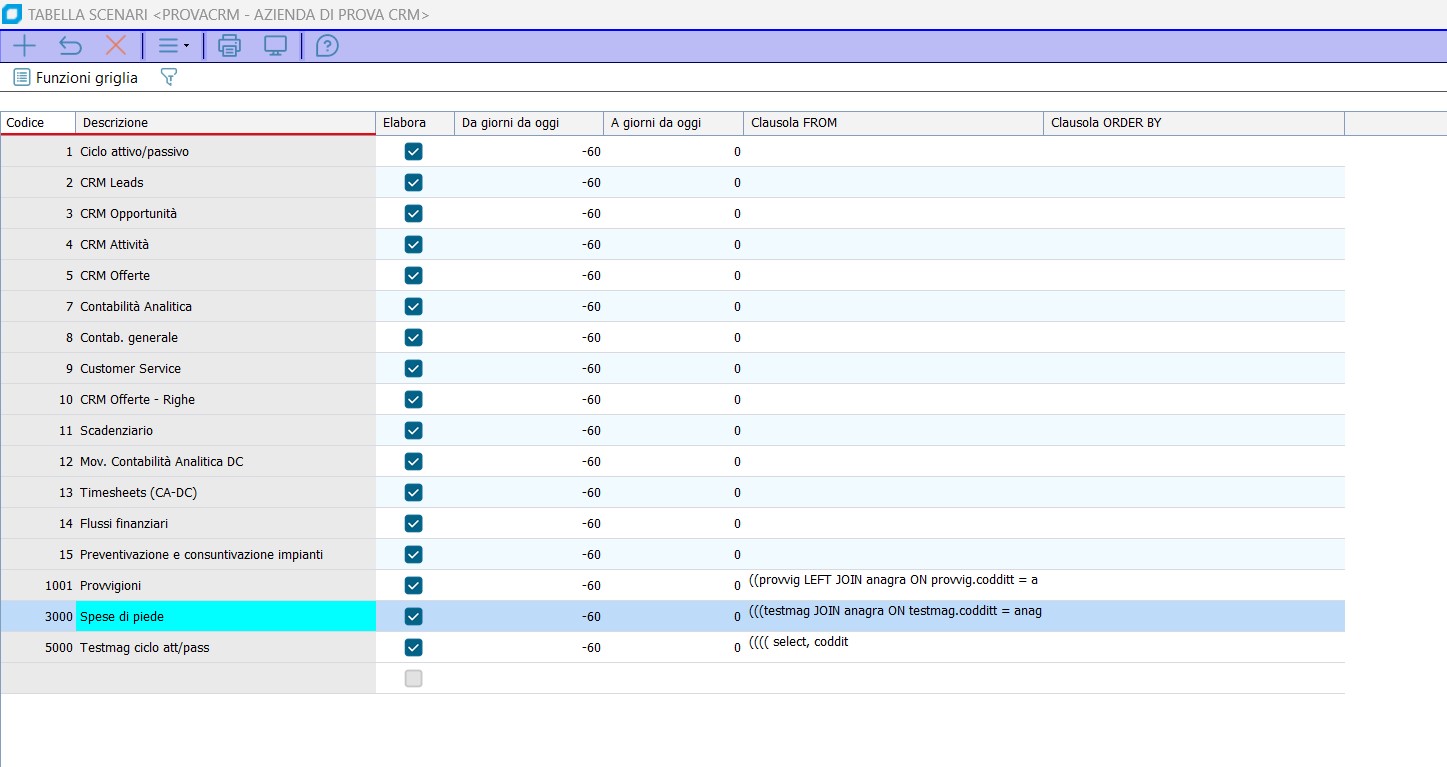Click the plus icon to add new record
The height and width of the screenshot is (767, 1447).
pos(23,46)
